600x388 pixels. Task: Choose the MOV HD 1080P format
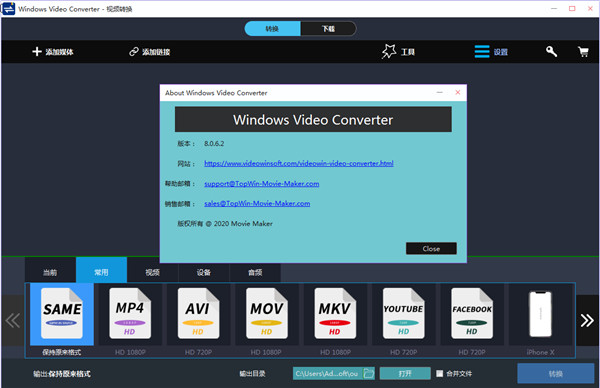point(267,314)
